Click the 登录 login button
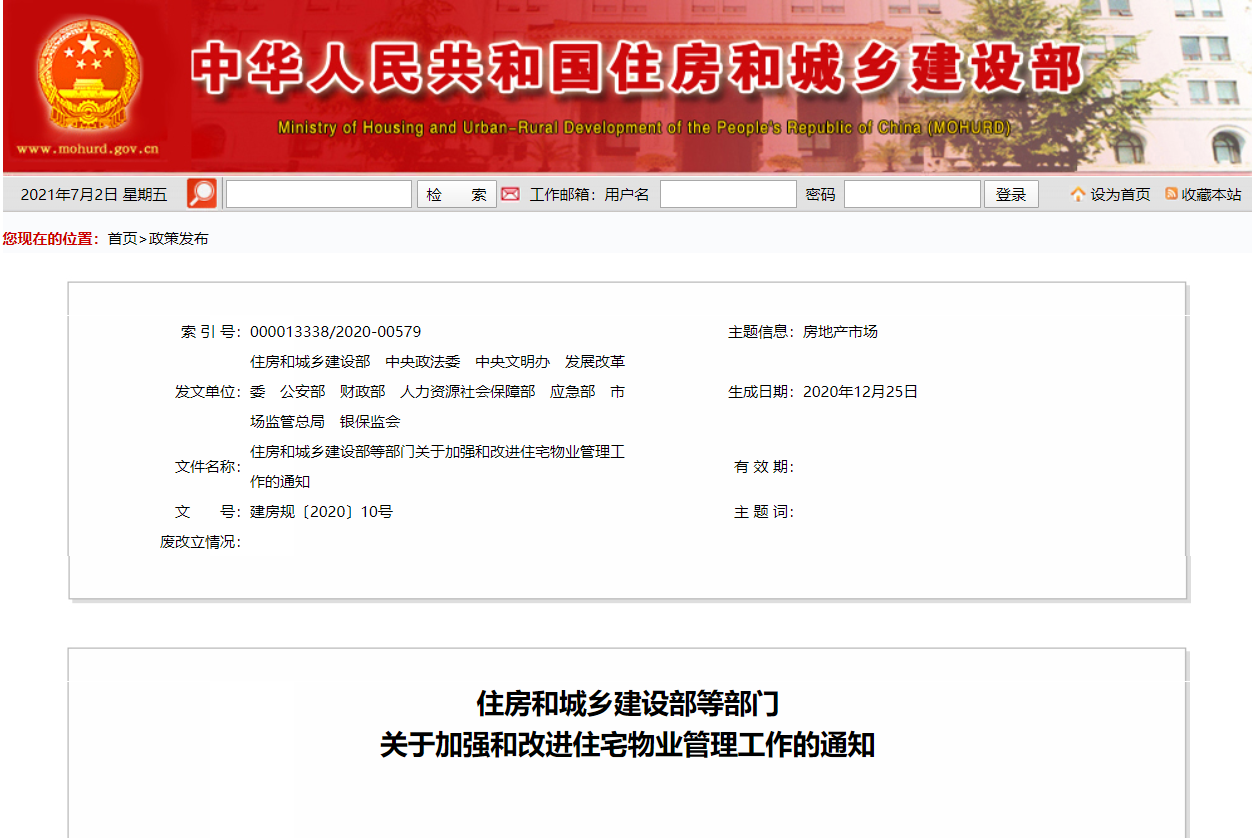 (1011, 194)
